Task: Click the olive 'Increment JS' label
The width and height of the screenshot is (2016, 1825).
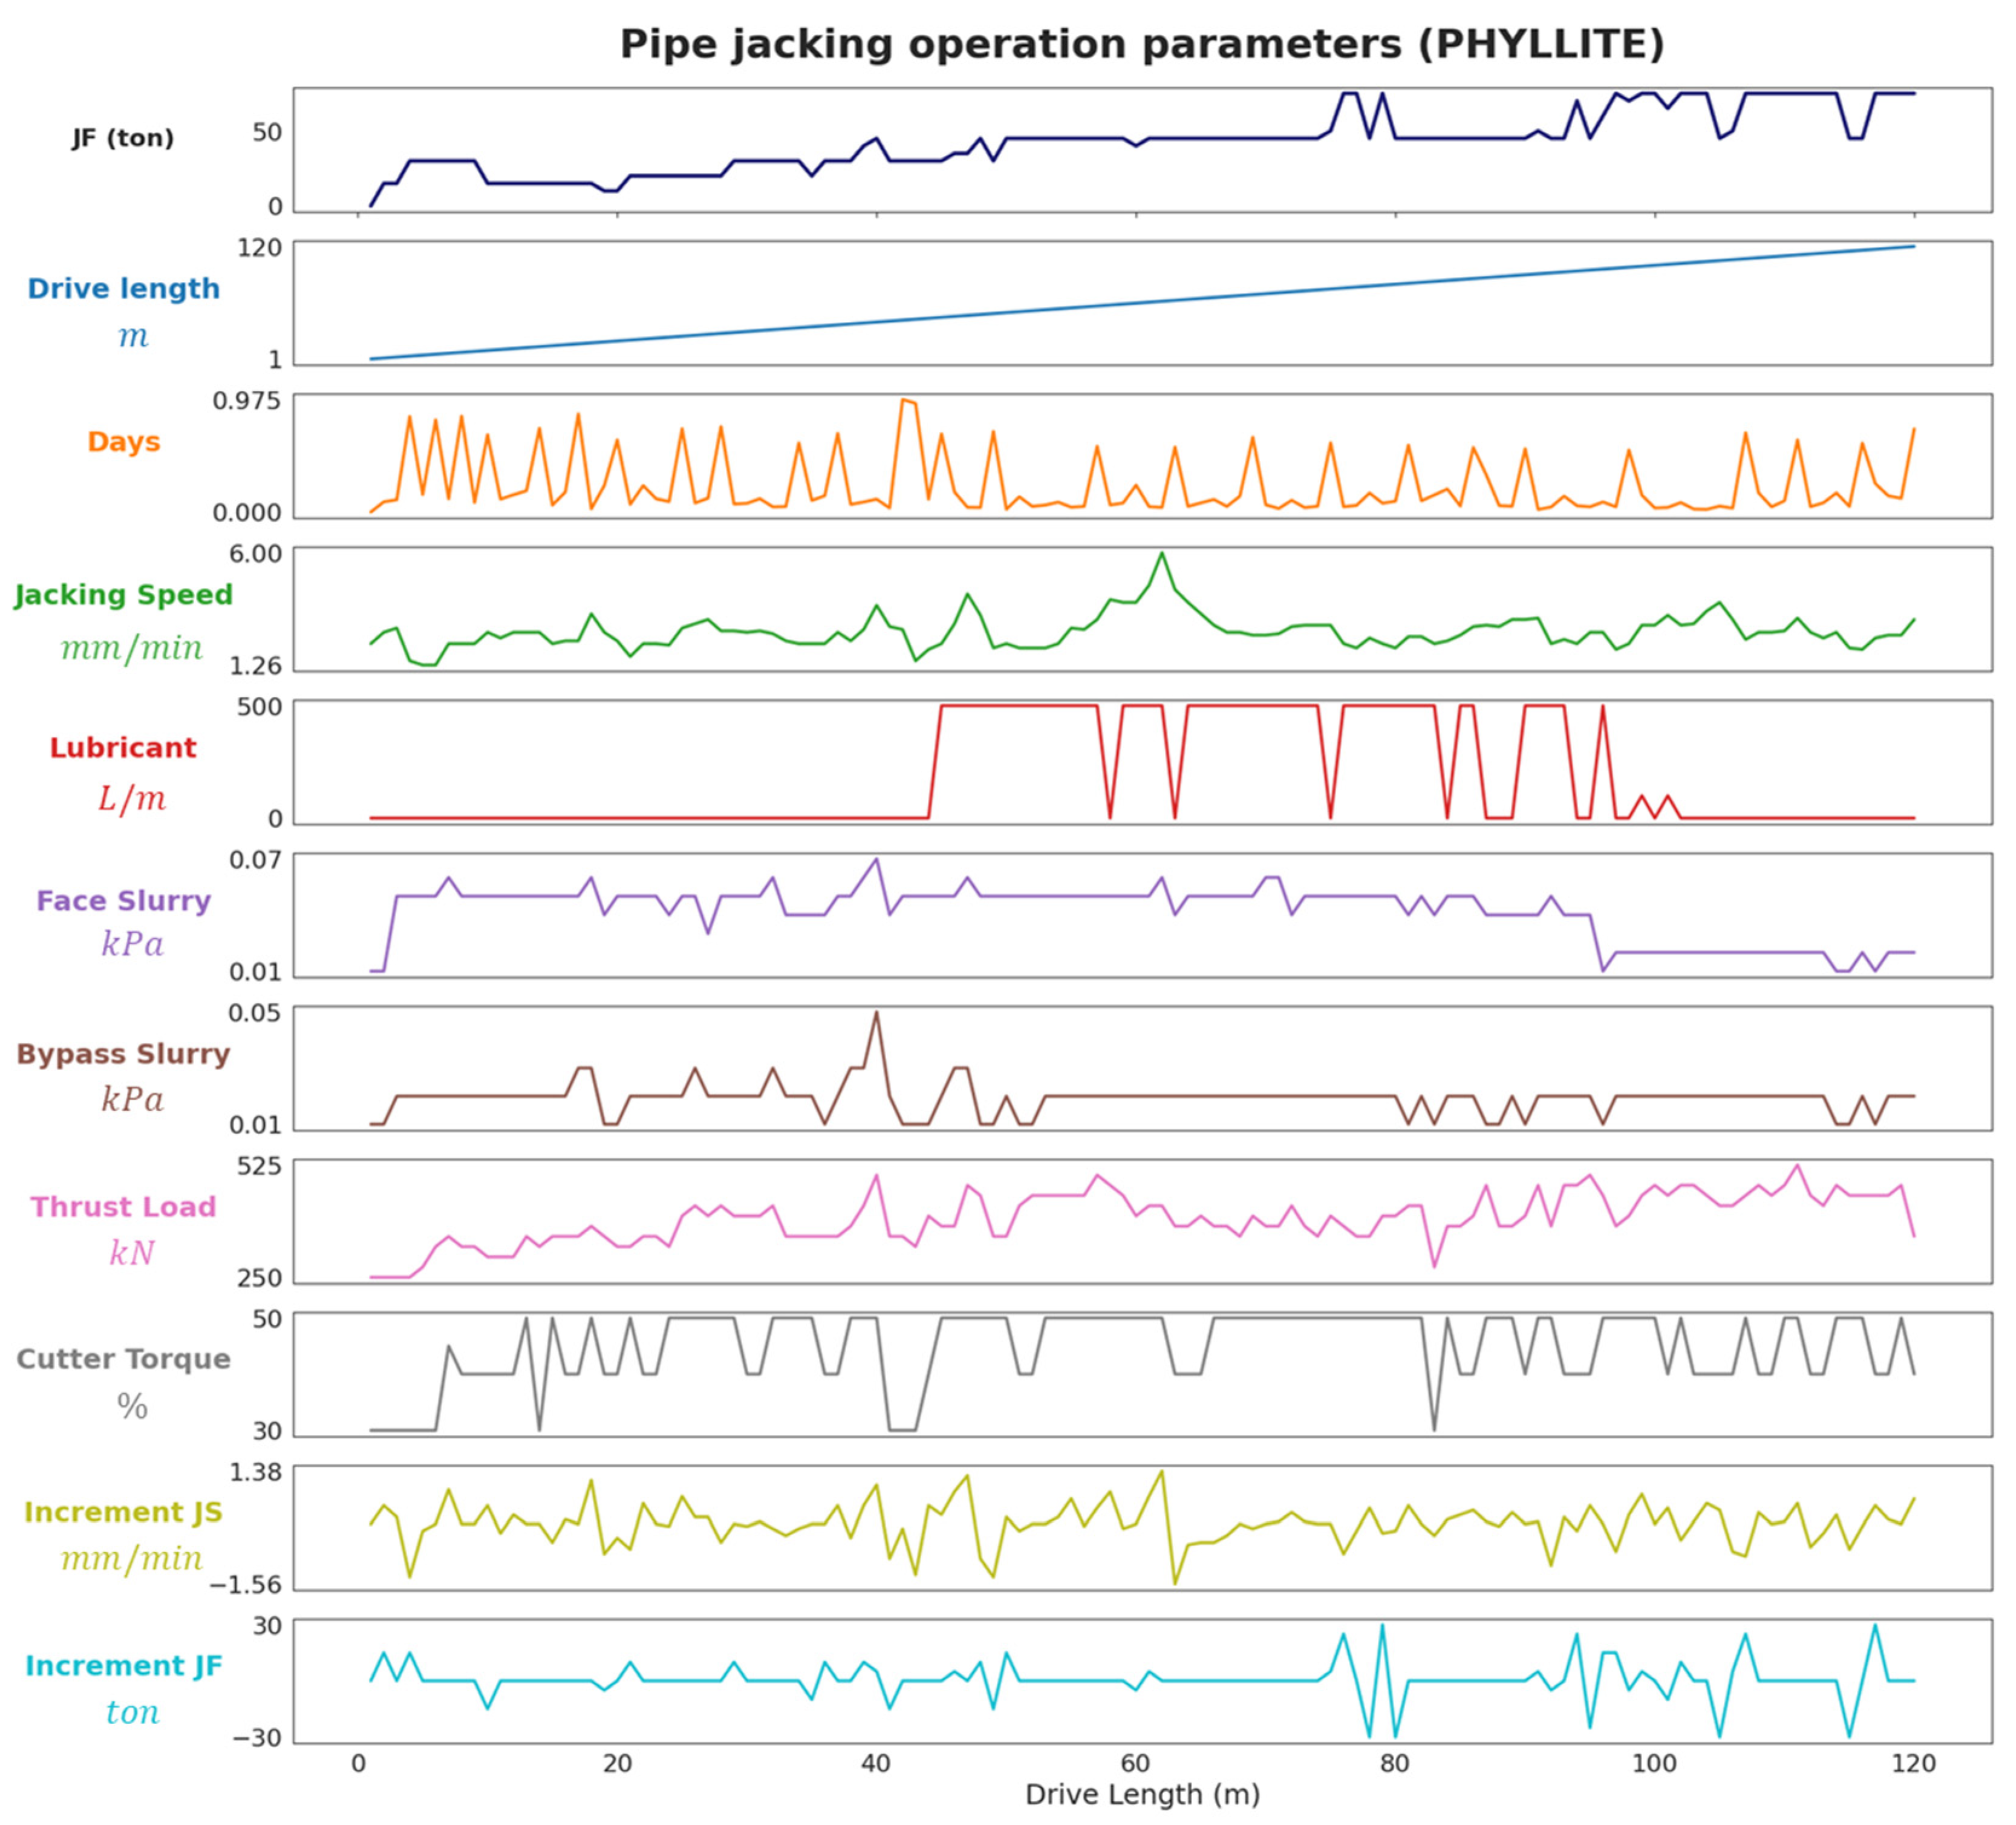Action: click(x=123, y=1512)
